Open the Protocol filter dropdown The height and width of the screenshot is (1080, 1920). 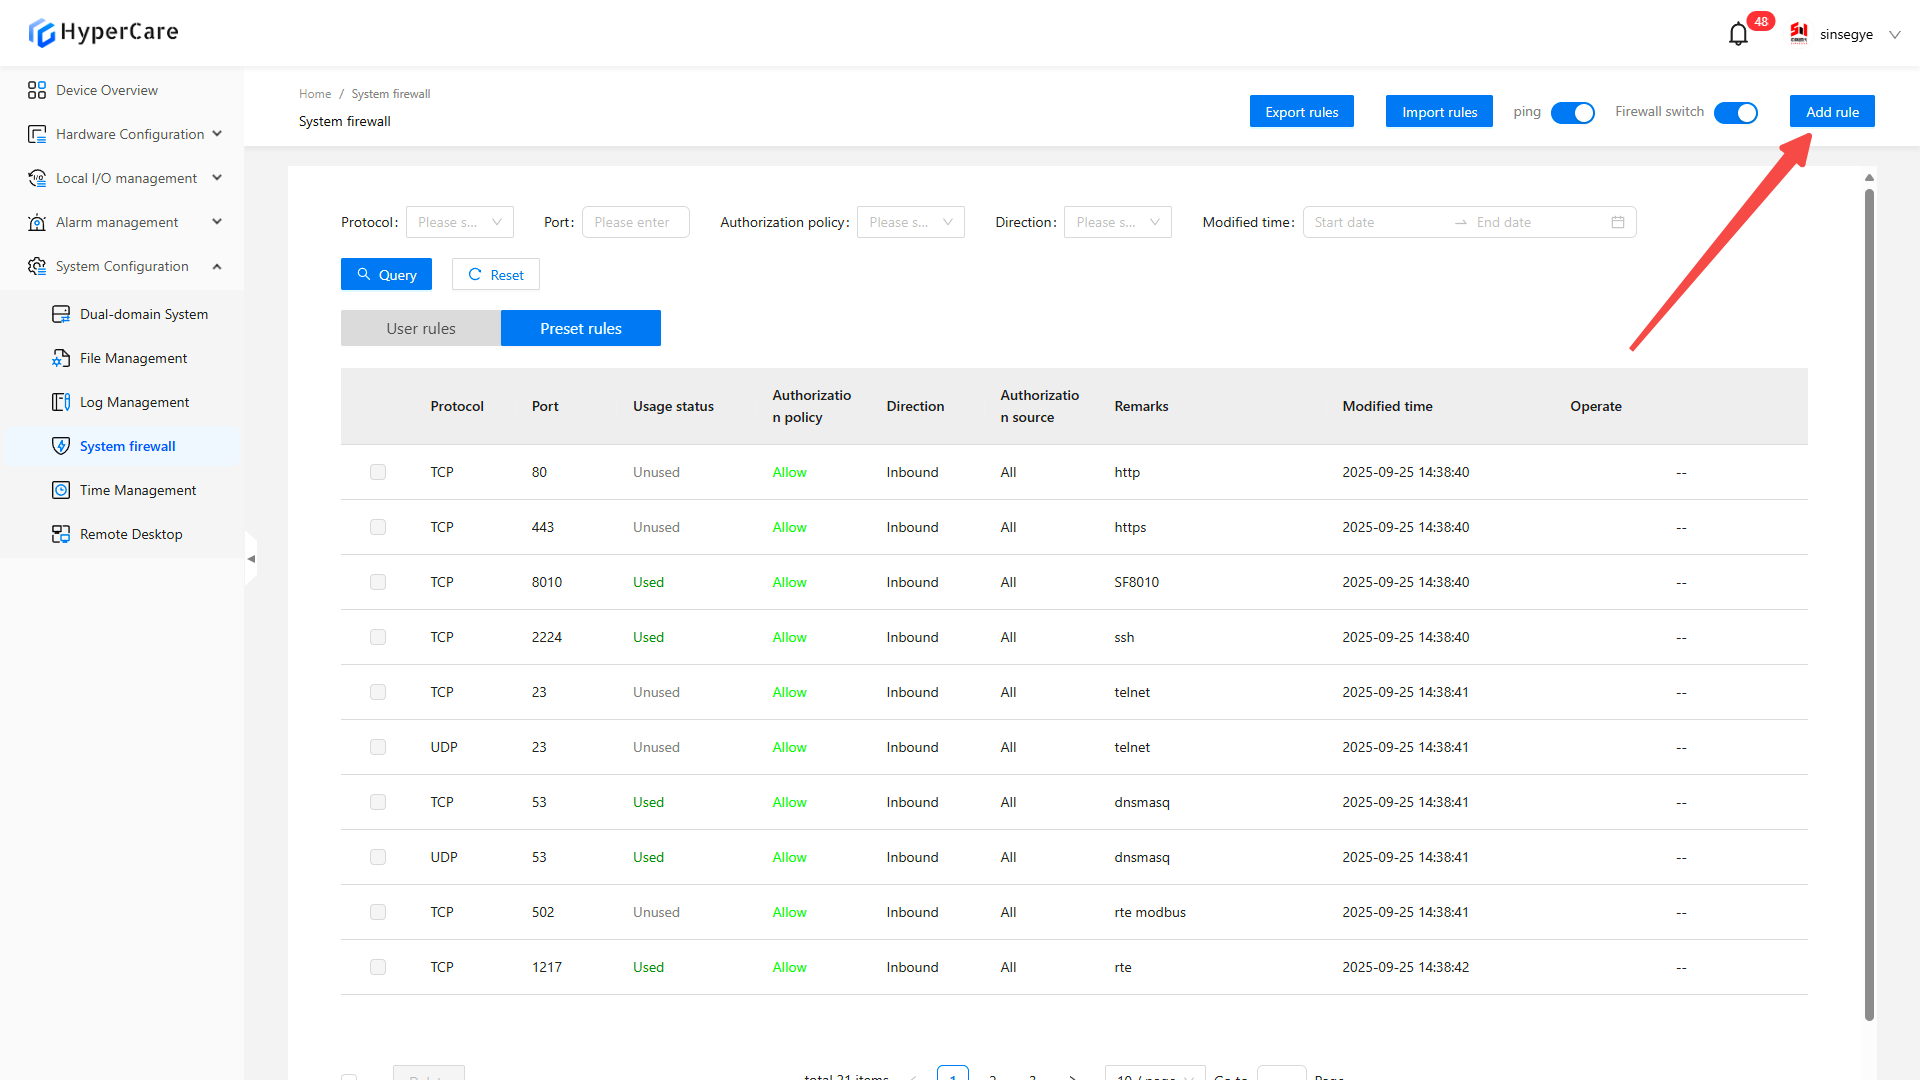tap(459, 222)
